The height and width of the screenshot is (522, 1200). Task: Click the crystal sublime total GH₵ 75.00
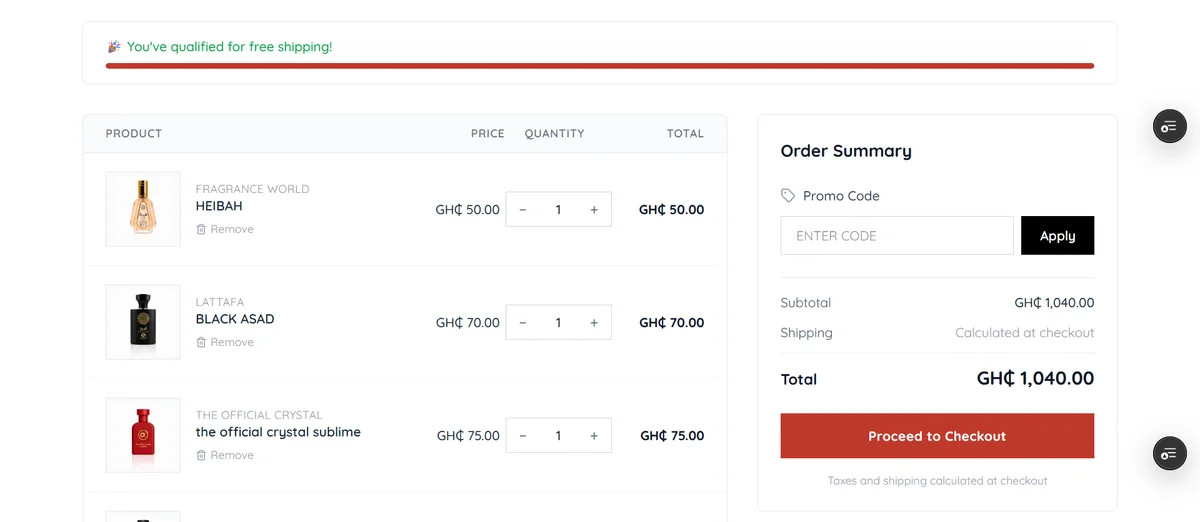(672, 436)
